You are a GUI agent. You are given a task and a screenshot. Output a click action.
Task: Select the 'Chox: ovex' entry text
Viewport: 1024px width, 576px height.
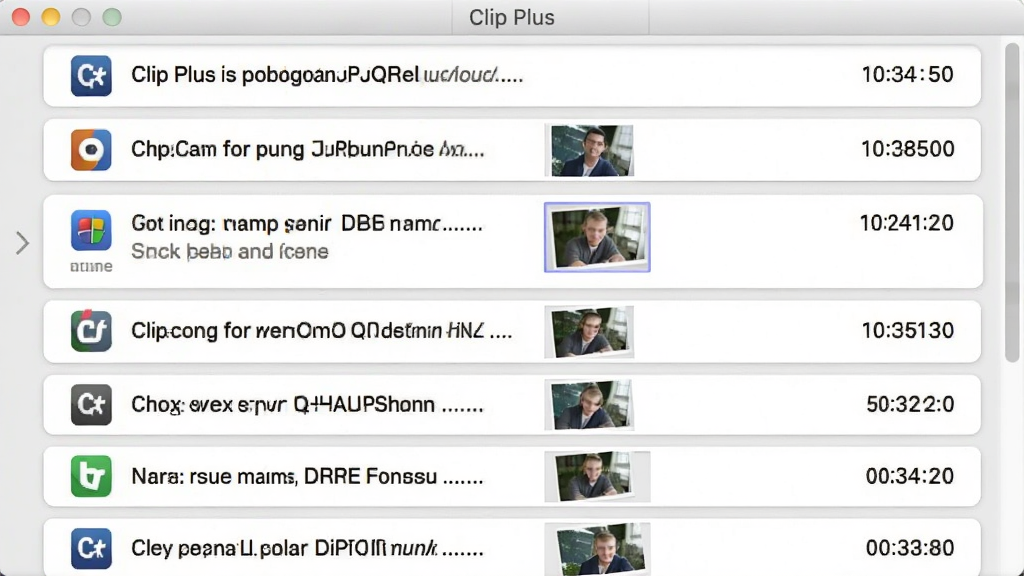point(307,405)
